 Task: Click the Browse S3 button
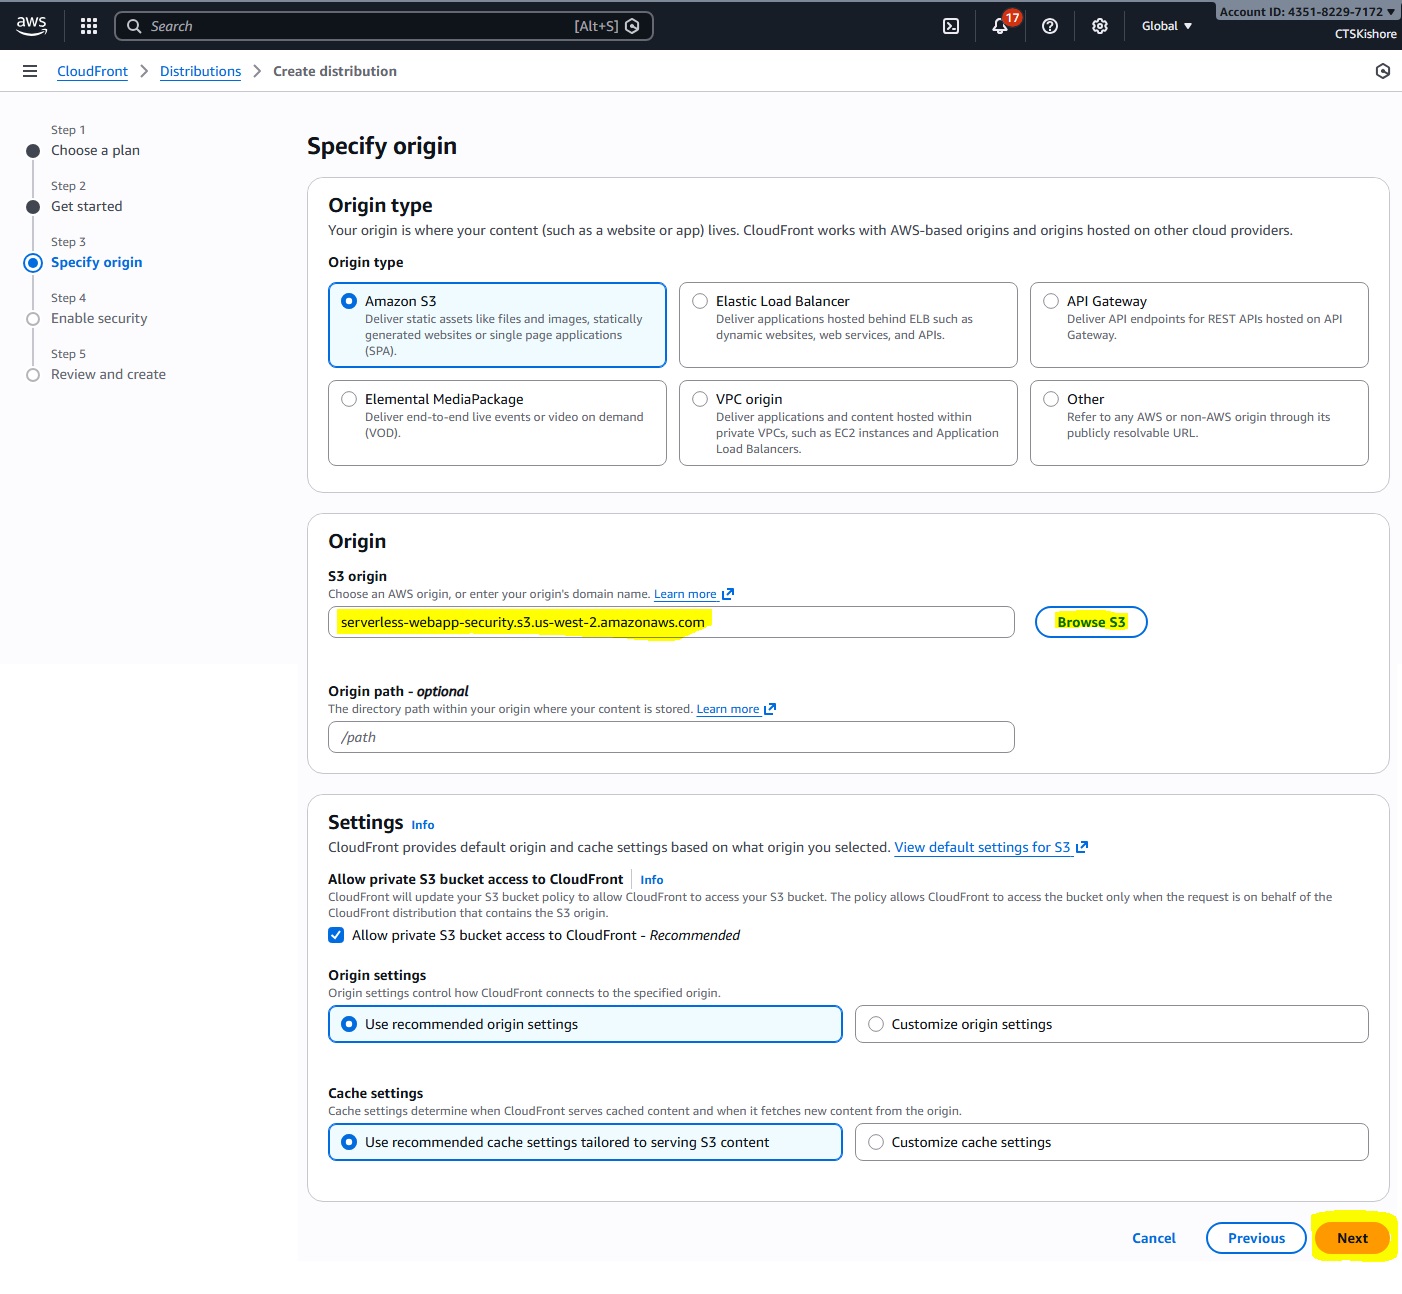(1090, 622)
